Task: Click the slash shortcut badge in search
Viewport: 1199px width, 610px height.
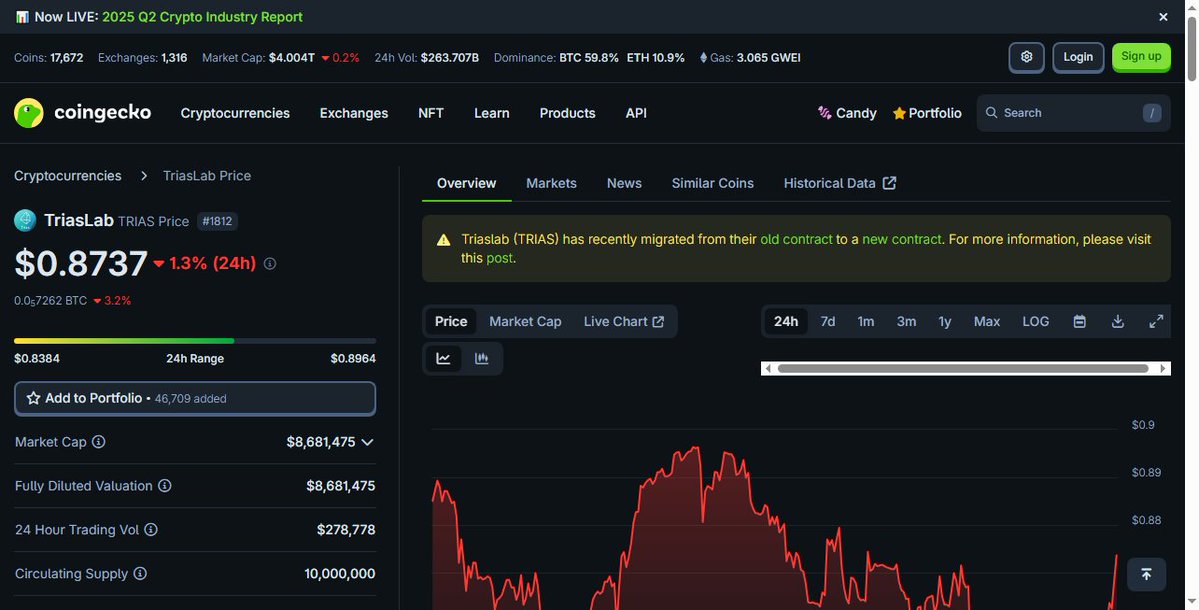Action: point(1152,113)
